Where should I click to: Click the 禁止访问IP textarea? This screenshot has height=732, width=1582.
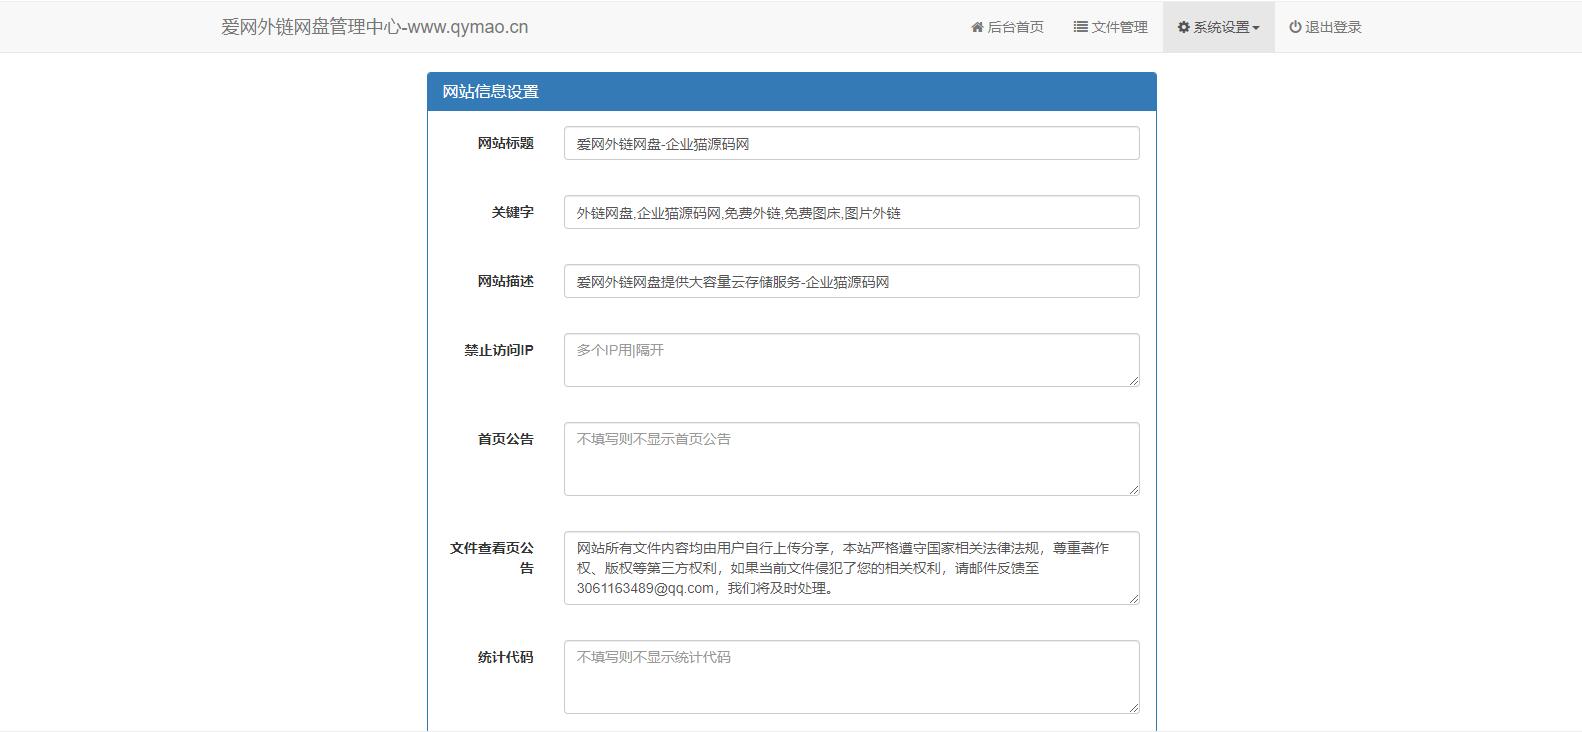(x=851, y=360)
